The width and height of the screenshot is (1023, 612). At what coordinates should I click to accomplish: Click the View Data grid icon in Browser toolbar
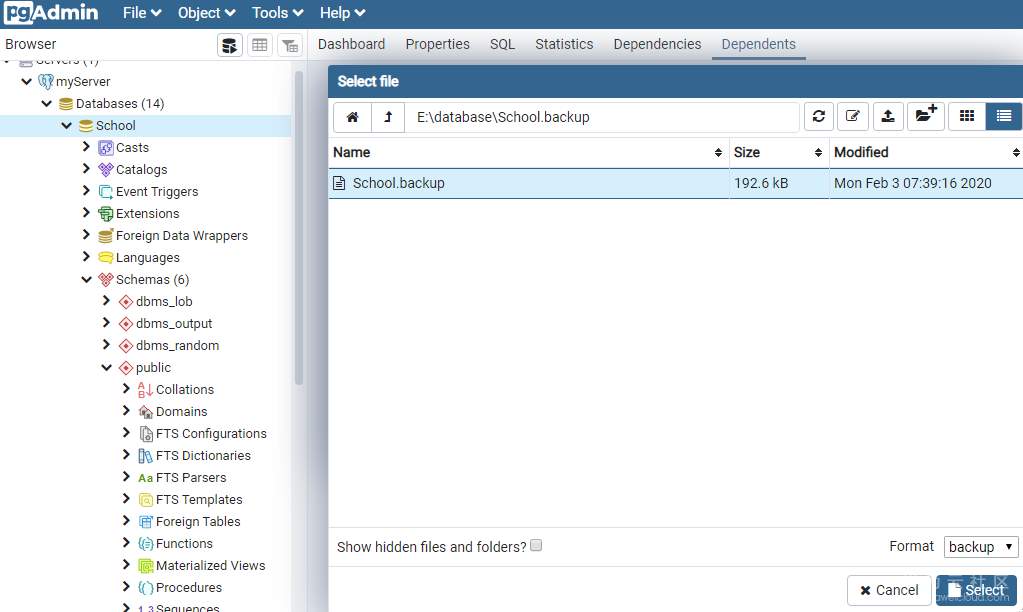[x=260, y=45]
